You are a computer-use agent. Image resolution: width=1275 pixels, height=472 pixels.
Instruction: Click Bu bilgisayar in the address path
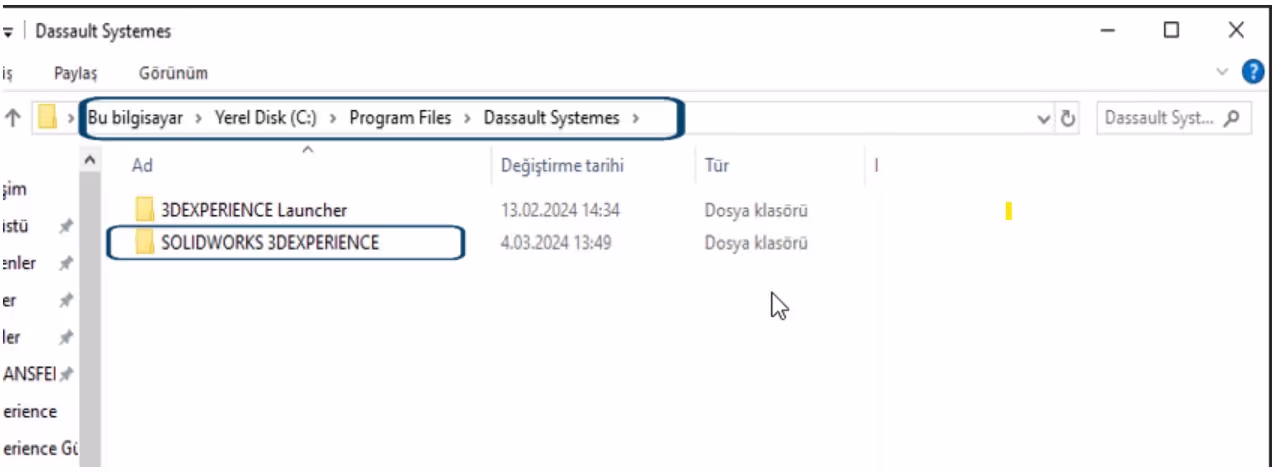[136, 118]
